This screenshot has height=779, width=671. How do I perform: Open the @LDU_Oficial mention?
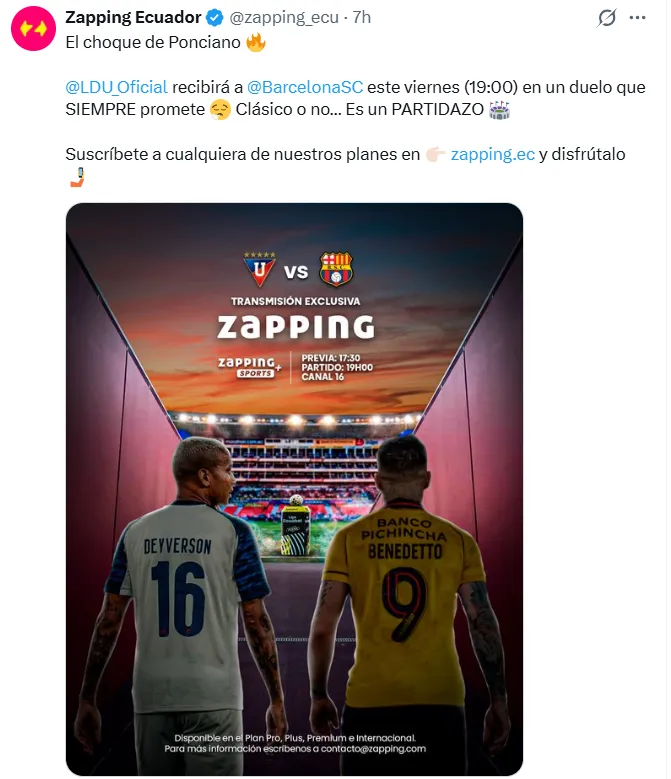coord(117,87)
